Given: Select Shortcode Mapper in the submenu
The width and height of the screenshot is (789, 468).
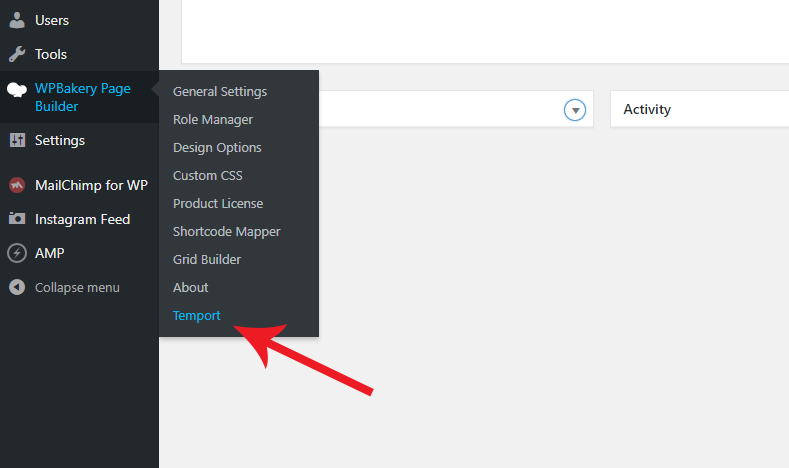Looking at the screenshot, I should point(226,231).
